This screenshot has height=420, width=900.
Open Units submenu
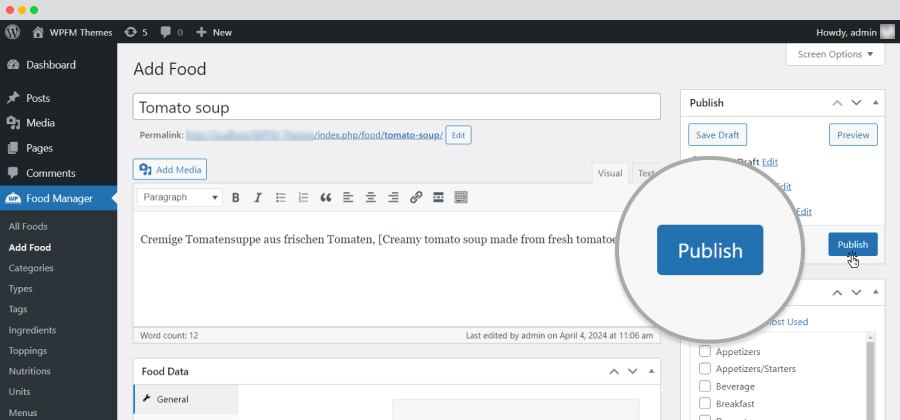(20, 392)
